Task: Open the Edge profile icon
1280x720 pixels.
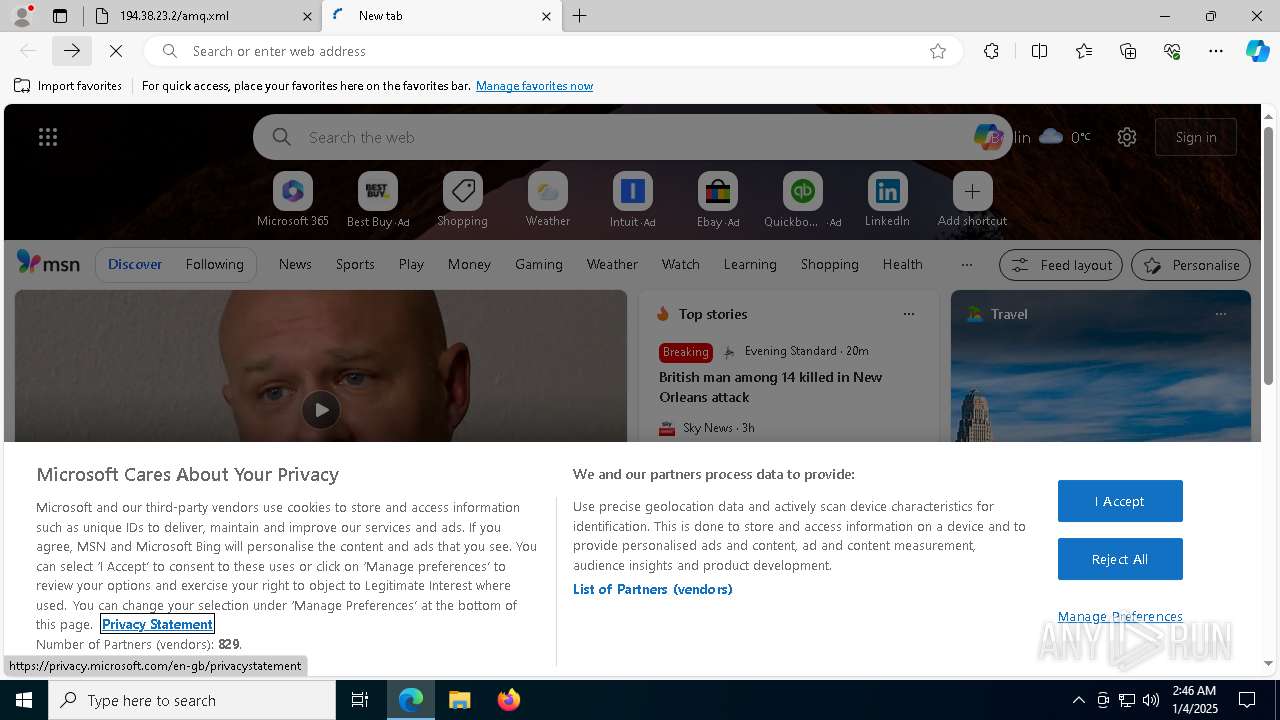Action: click(x=21, y=16)
